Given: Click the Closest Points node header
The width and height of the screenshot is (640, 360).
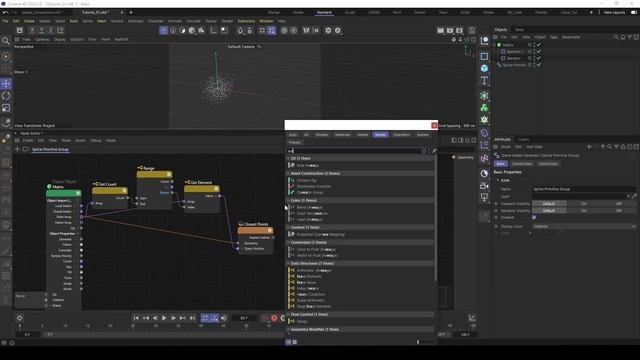Looking at the screenshot, I should (x=256, y=230).
